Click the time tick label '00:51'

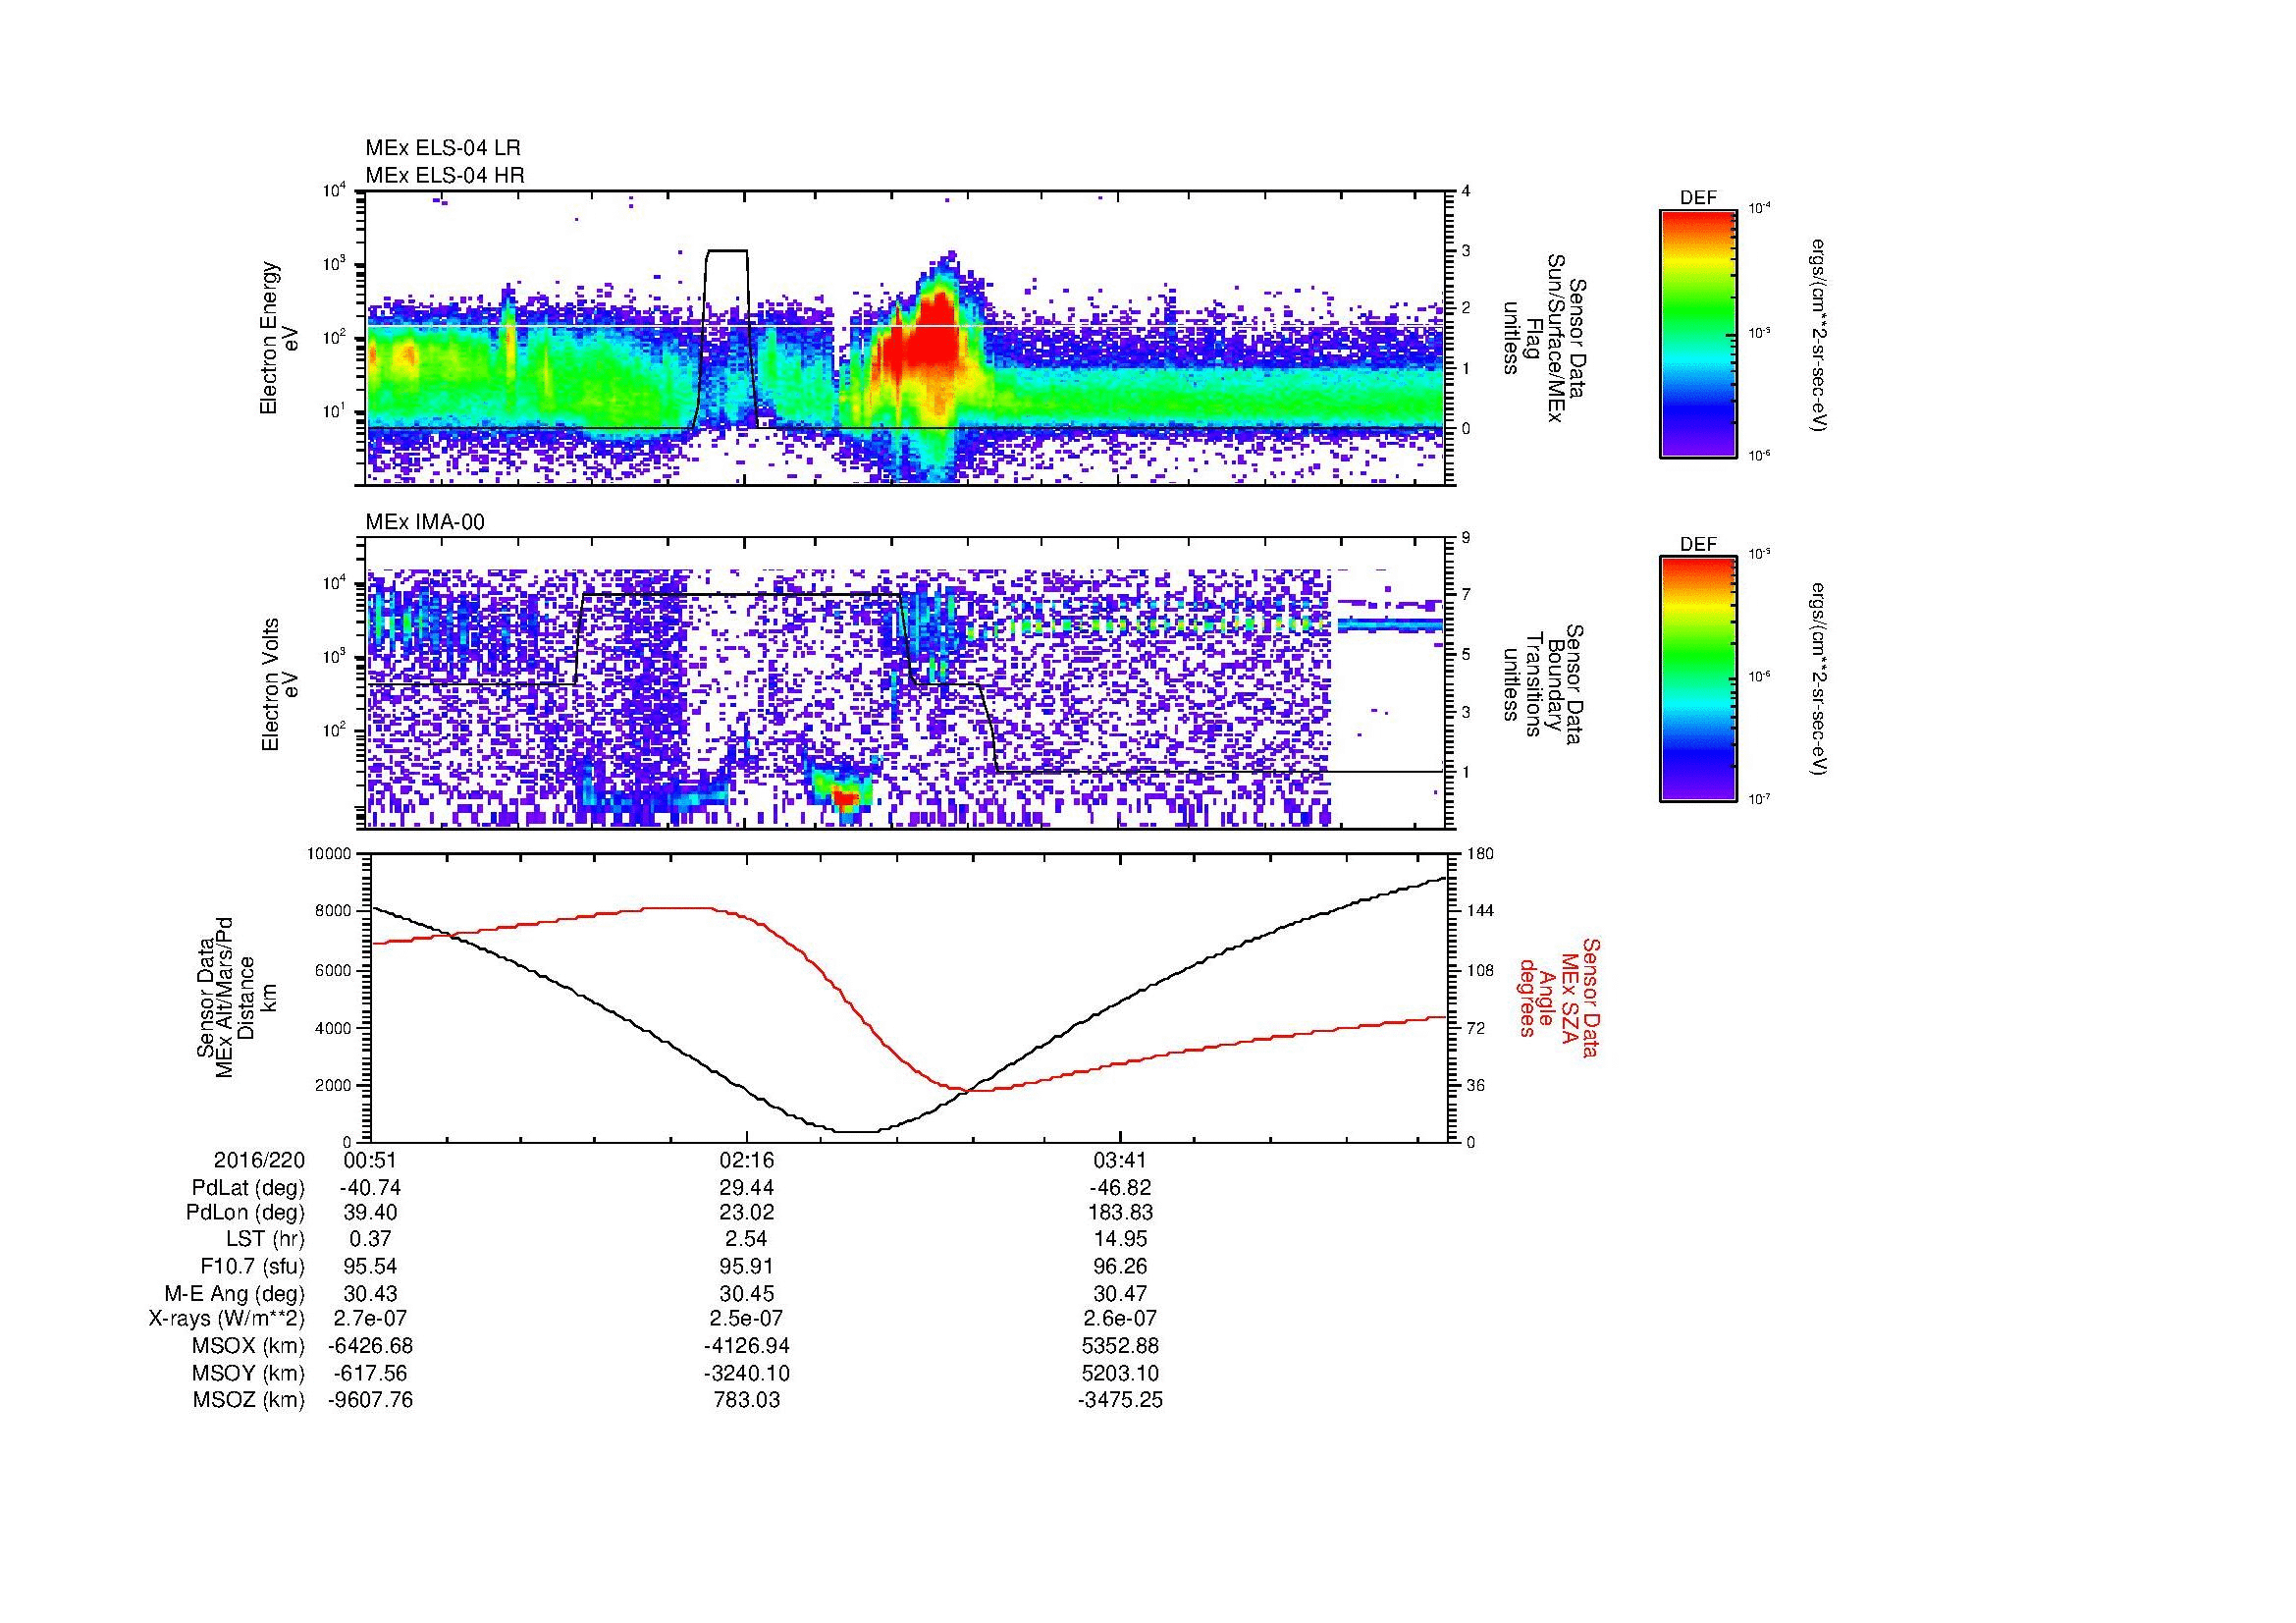(x=371, y=1160)
